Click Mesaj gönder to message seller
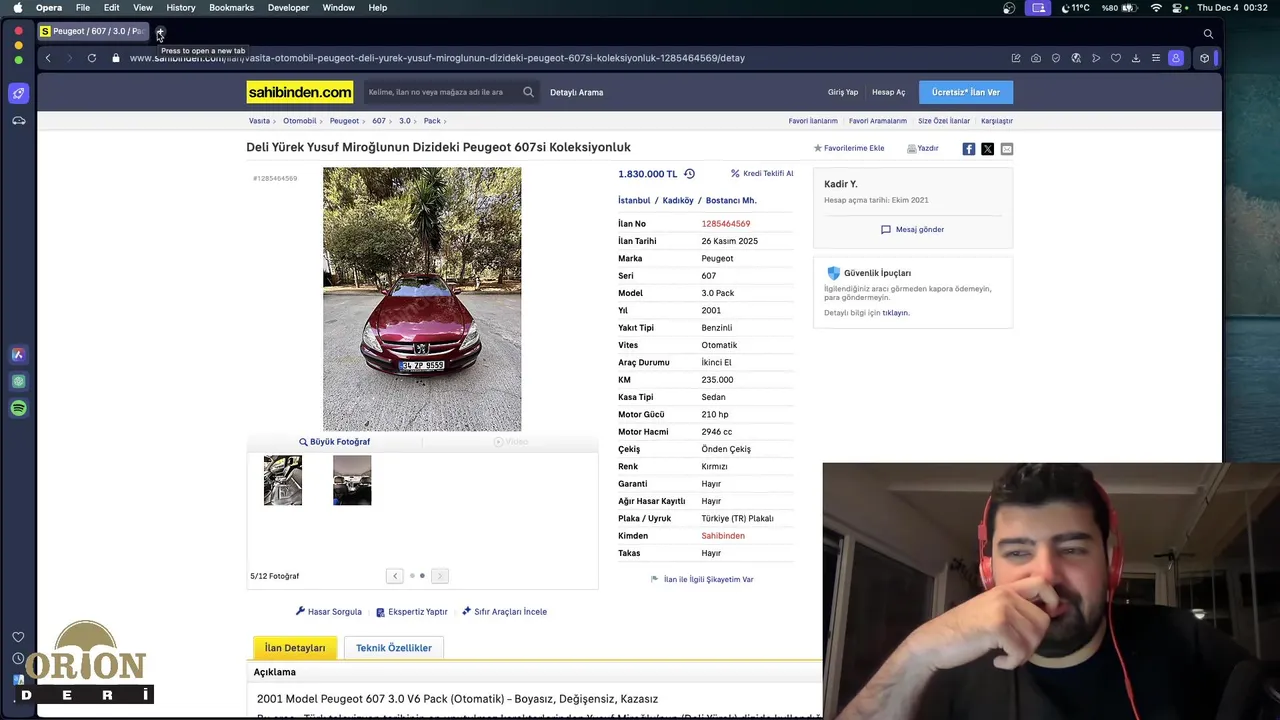The width and height of the screenshot is (1280, 720). [x=912, y=229]
